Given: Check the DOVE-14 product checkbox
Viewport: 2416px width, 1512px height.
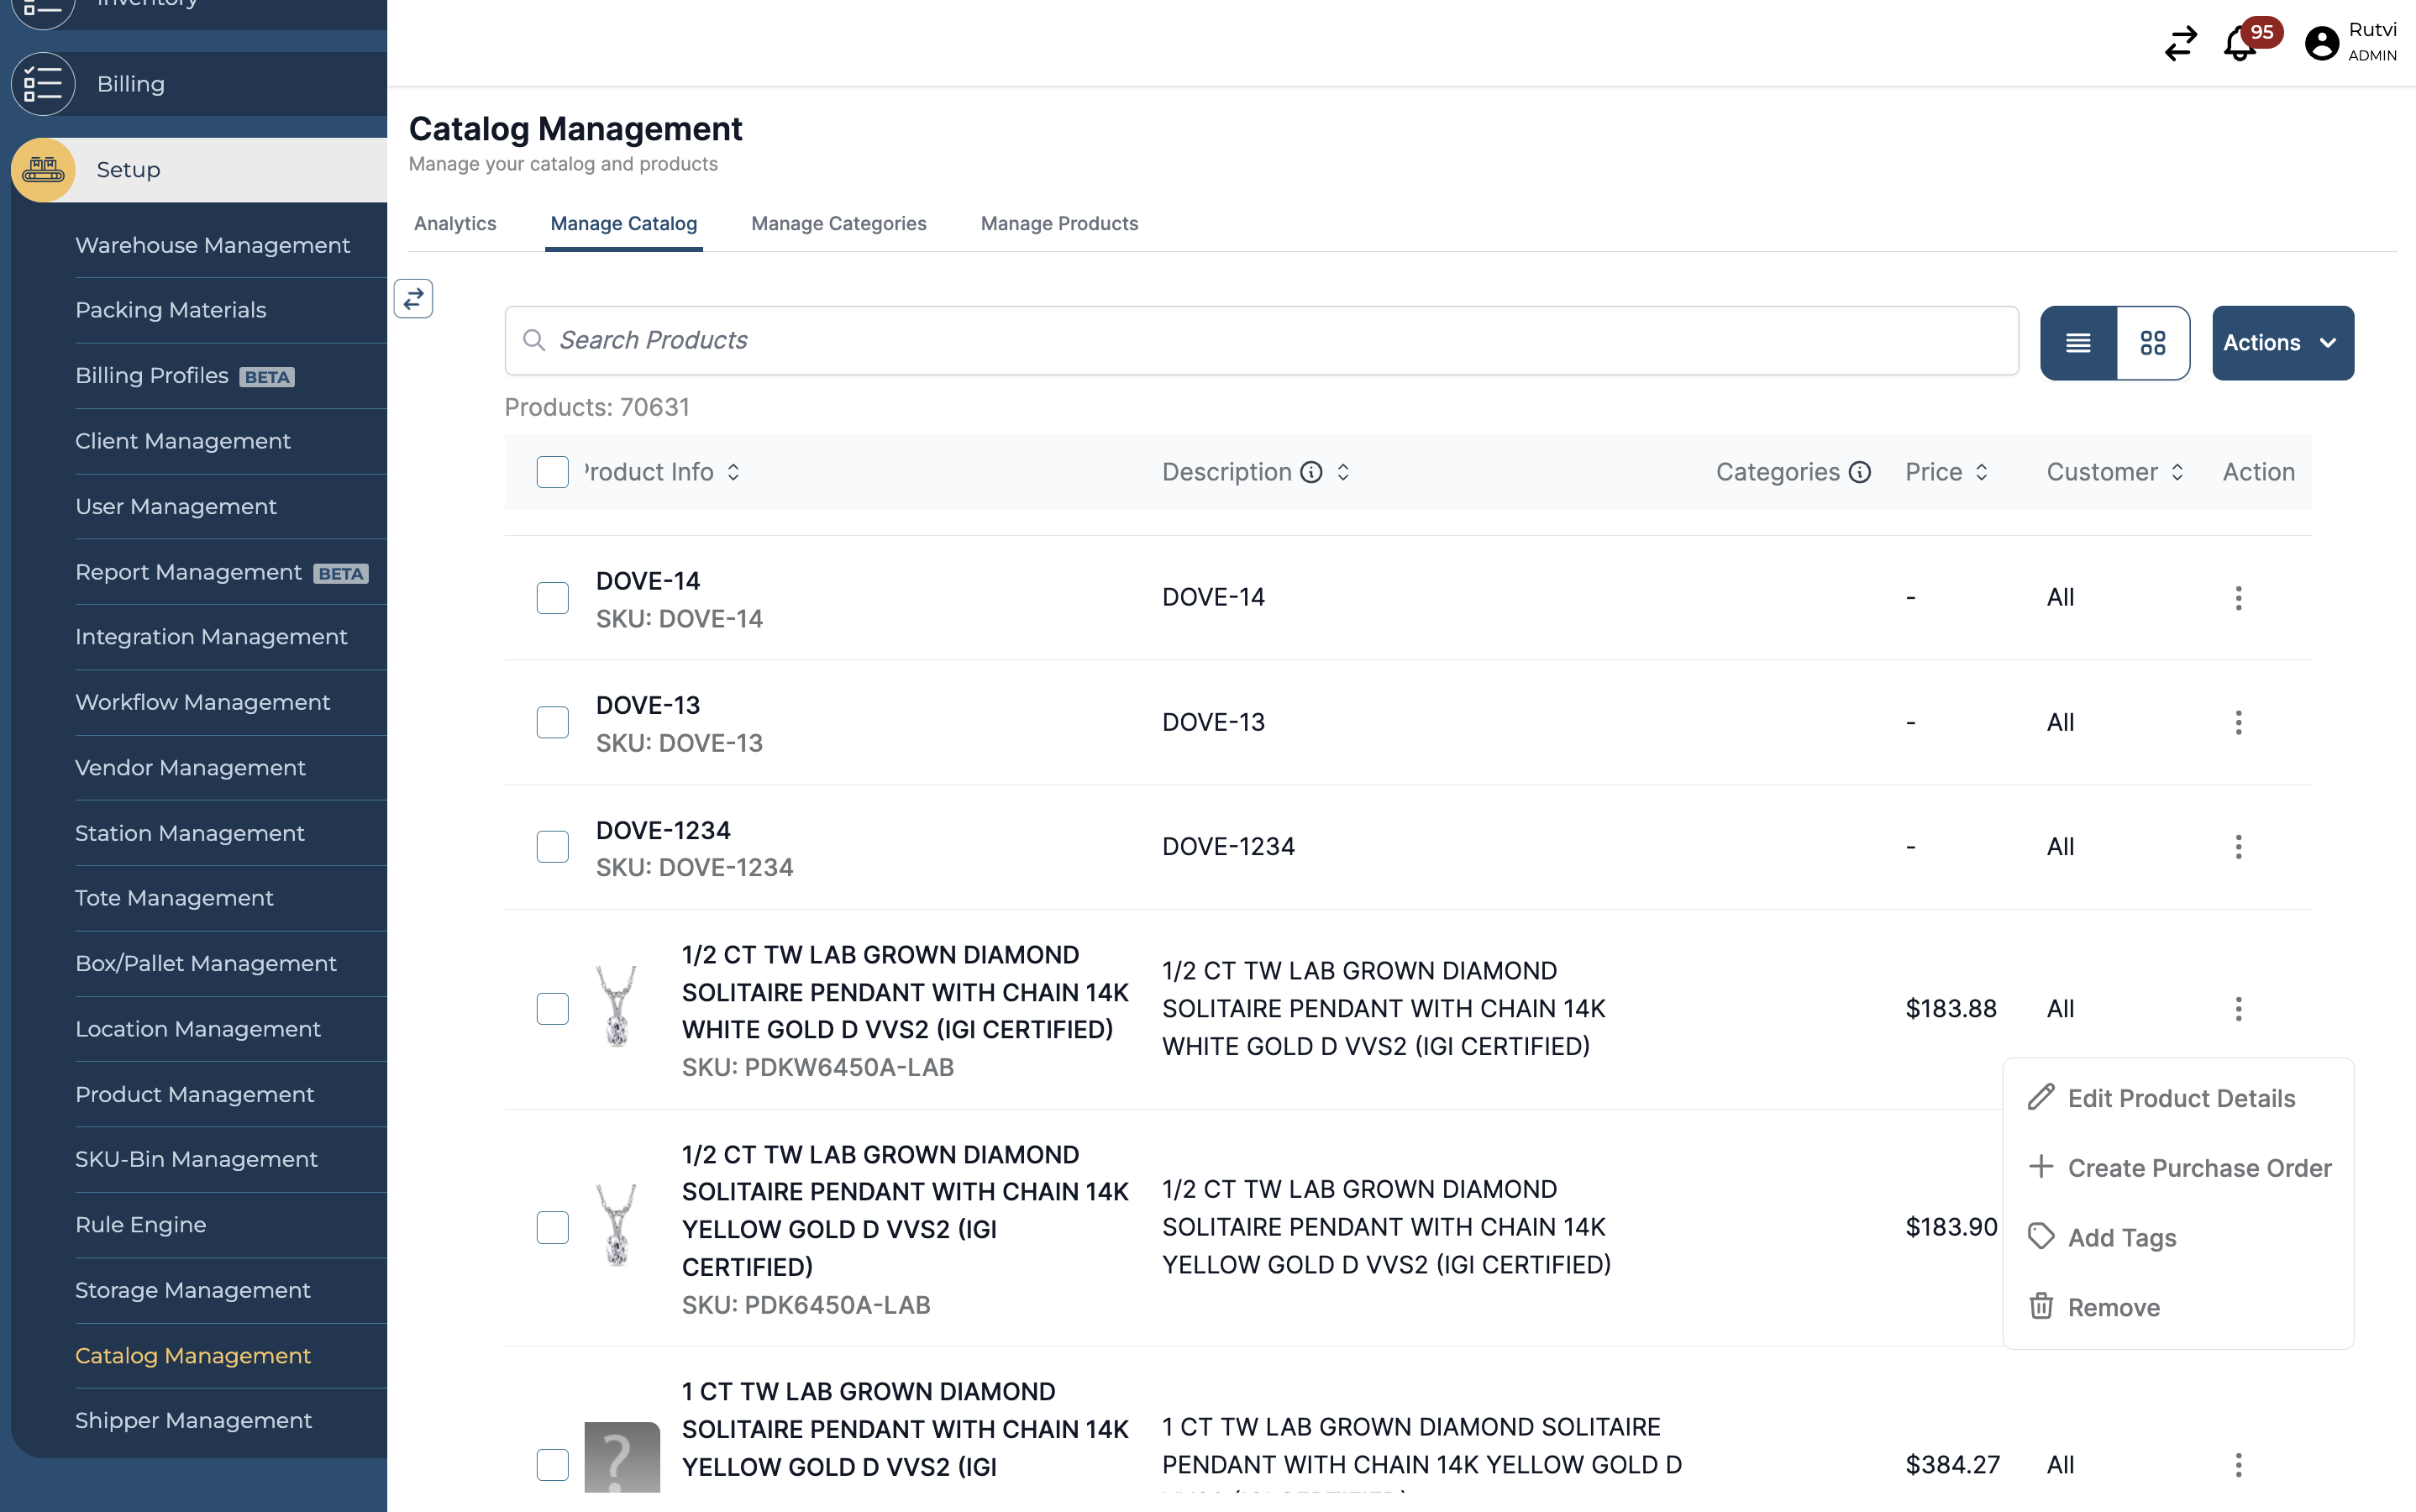Looking at the screenshot, I should click(x=553, y=597).
